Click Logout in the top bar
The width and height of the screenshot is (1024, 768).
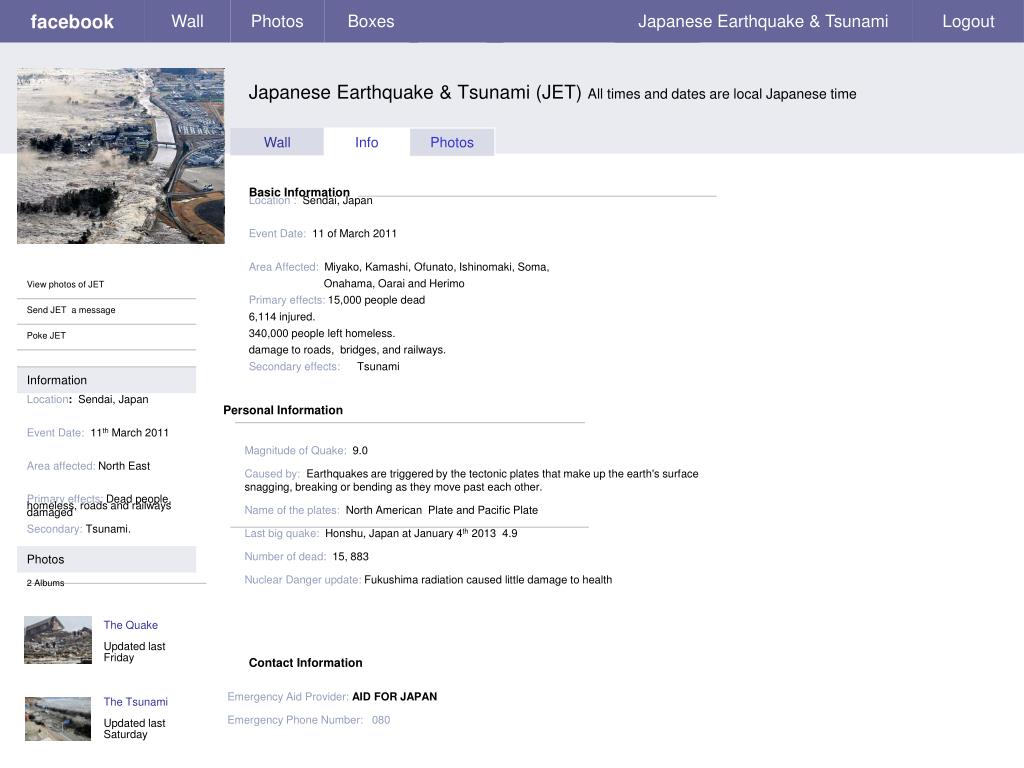(968, 21)
